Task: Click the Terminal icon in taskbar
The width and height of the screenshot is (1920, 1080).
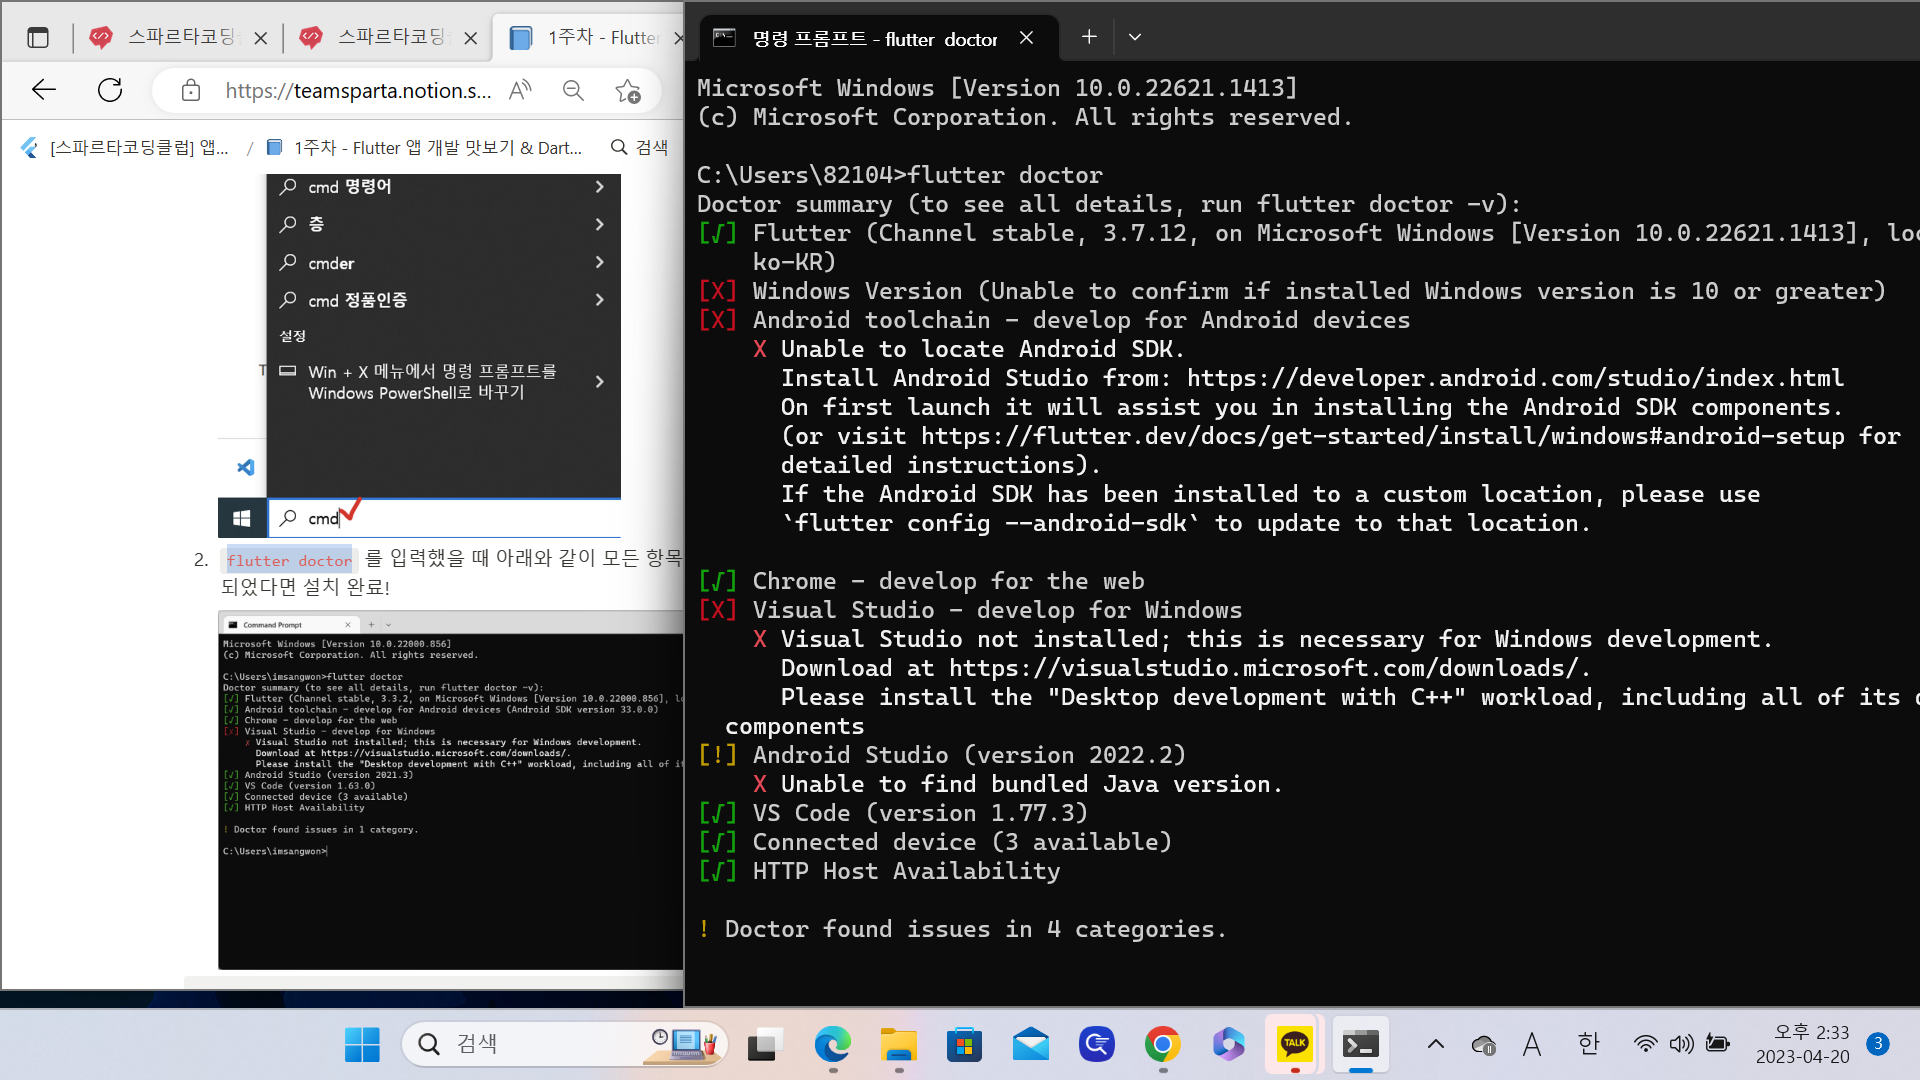Action: pos(1360,1044)
